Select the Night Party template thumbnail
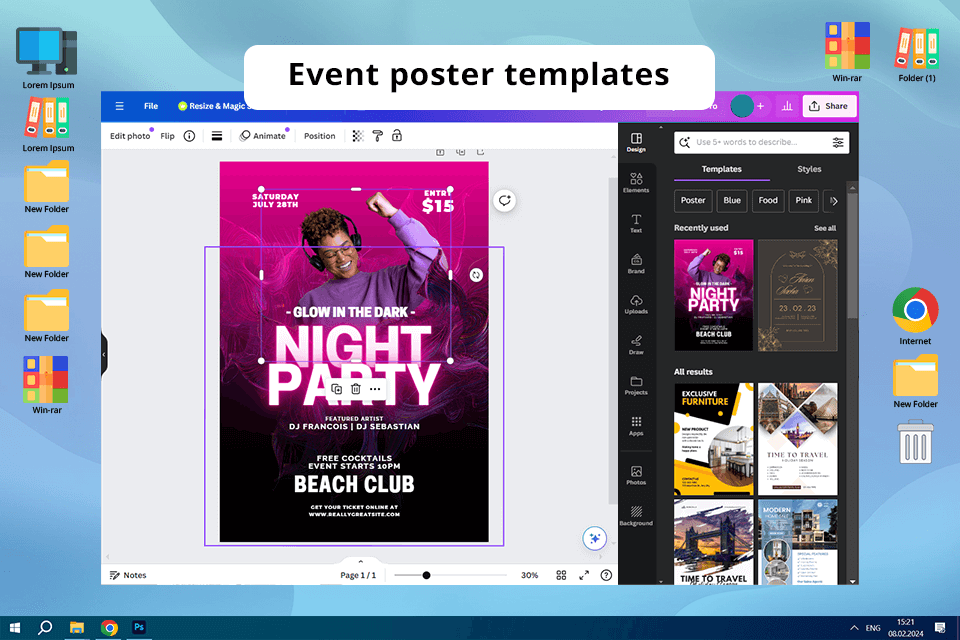The height and width of the screenshot is (640, 960). pyautogui.click(x=713, y=295)
